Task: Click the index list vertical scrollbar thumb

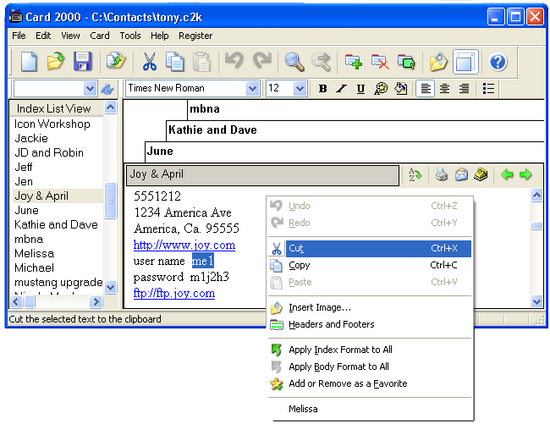Action: 110,201
